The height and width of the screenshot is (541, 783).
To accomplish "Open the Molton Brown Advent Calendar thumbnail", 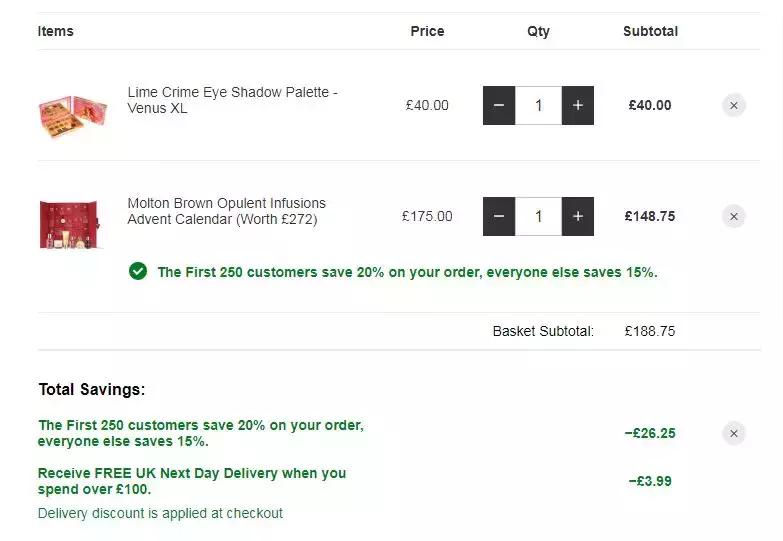I will point(70,224).
